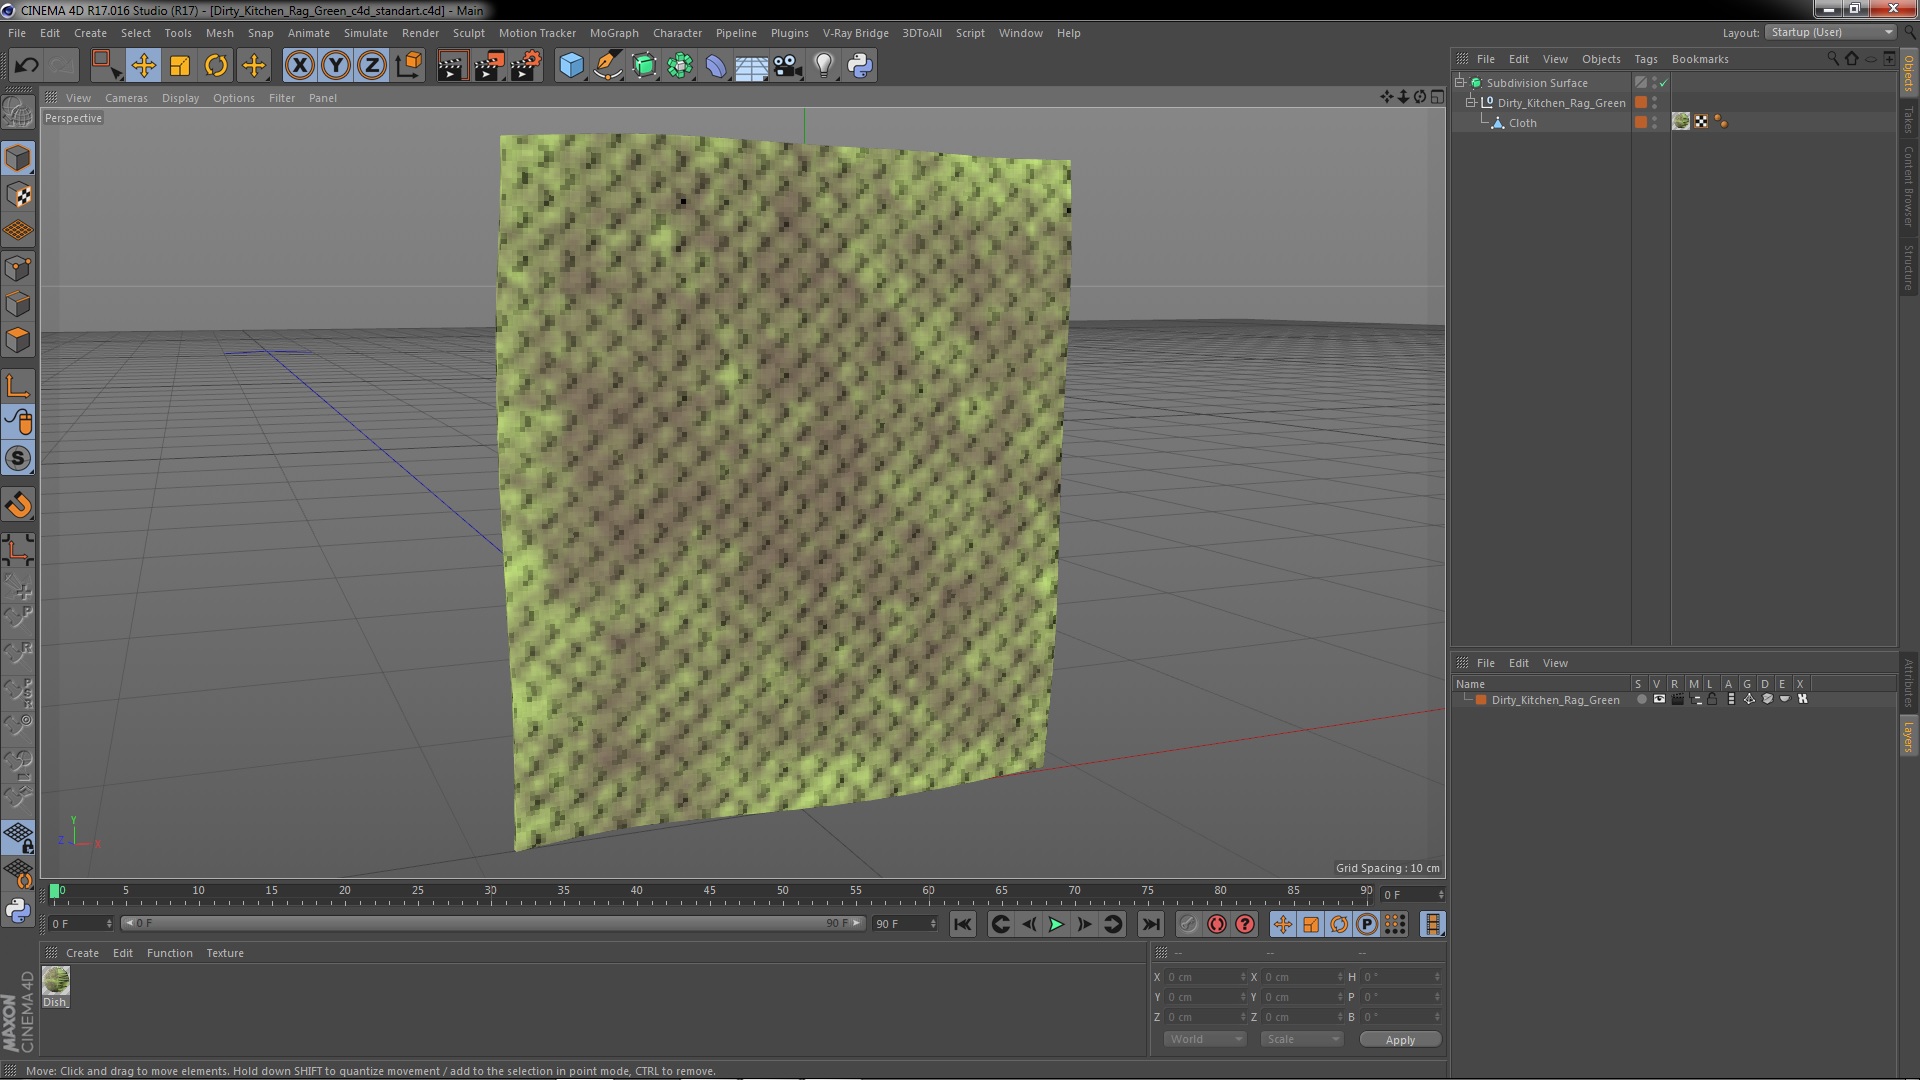
Task: Switch to Points mode
Action: [x=18, y=268]
